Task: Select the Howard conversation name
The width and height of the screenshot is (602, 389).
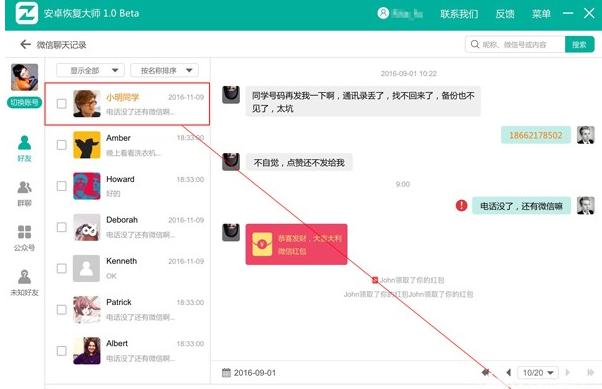Action: pyautogui.click(x=120, y=179)
